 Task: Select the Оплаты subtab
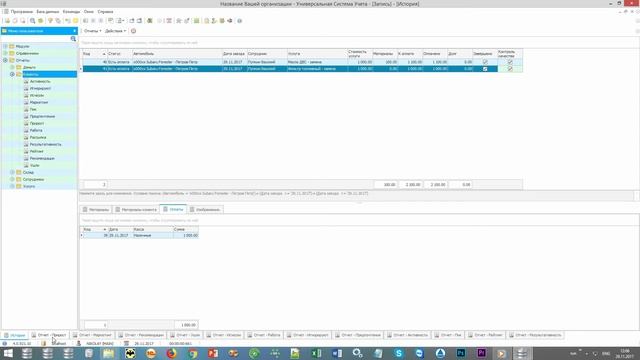[x=173, y=209]
